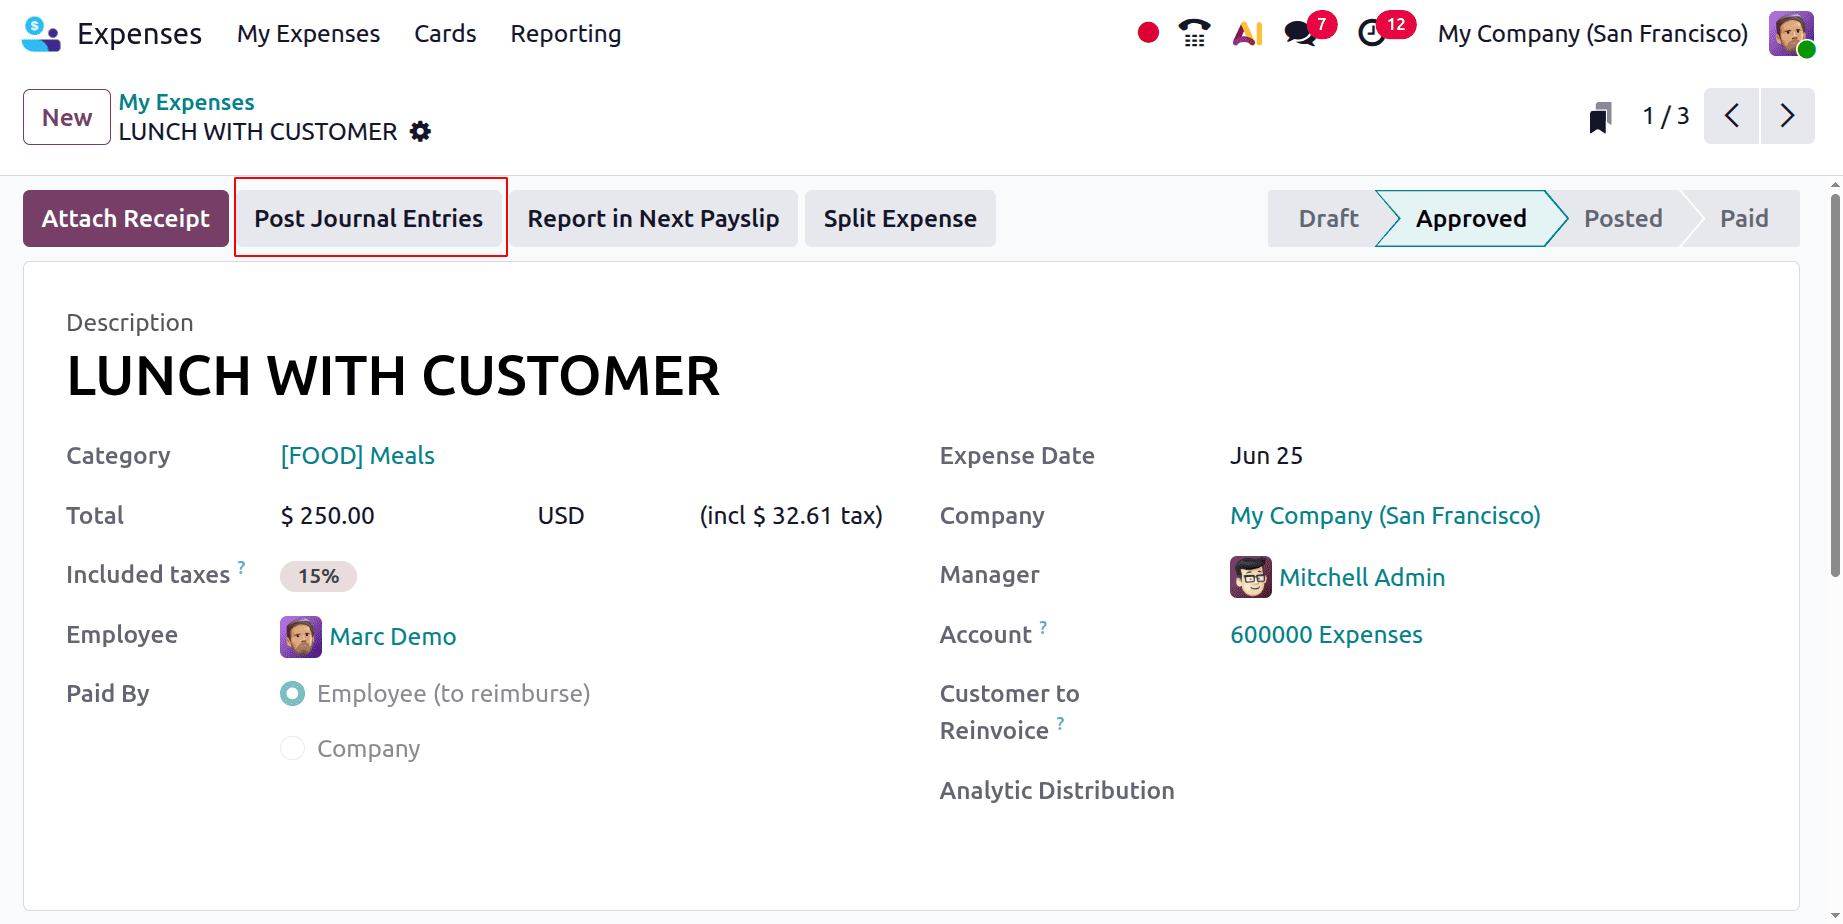Click the red recording indicator icon

tap(1148, 33)
